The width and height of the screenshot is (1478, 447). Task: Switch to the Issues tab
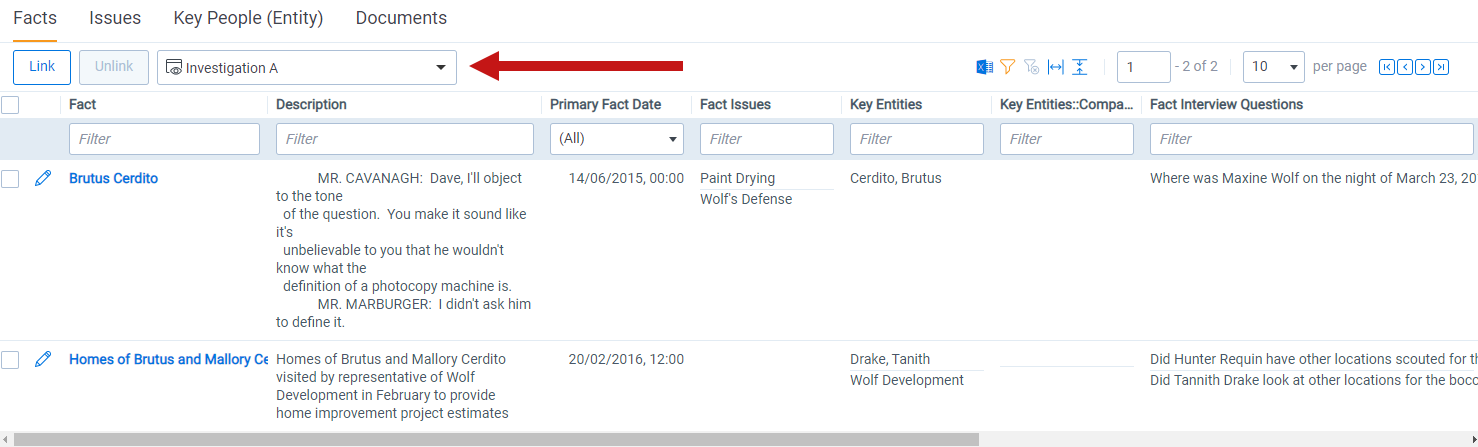point(115,18)
